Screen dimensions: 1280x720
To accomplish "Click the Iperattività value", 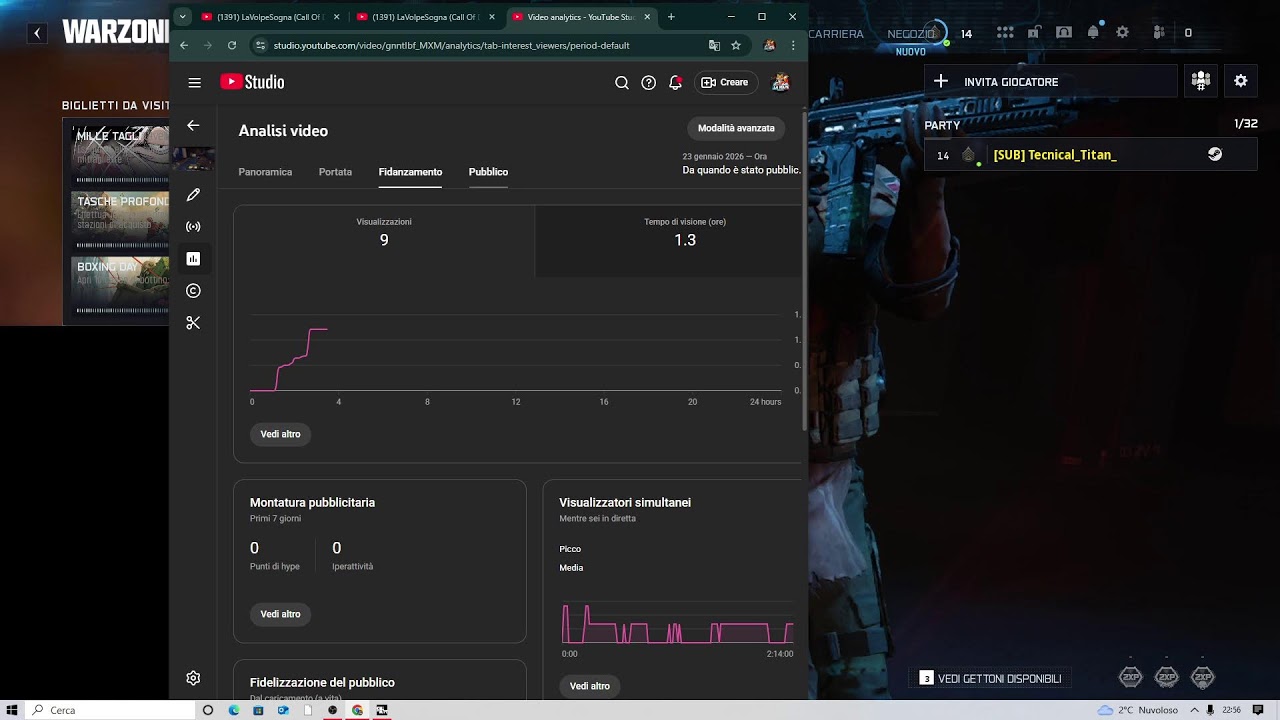I will [337, 548].
